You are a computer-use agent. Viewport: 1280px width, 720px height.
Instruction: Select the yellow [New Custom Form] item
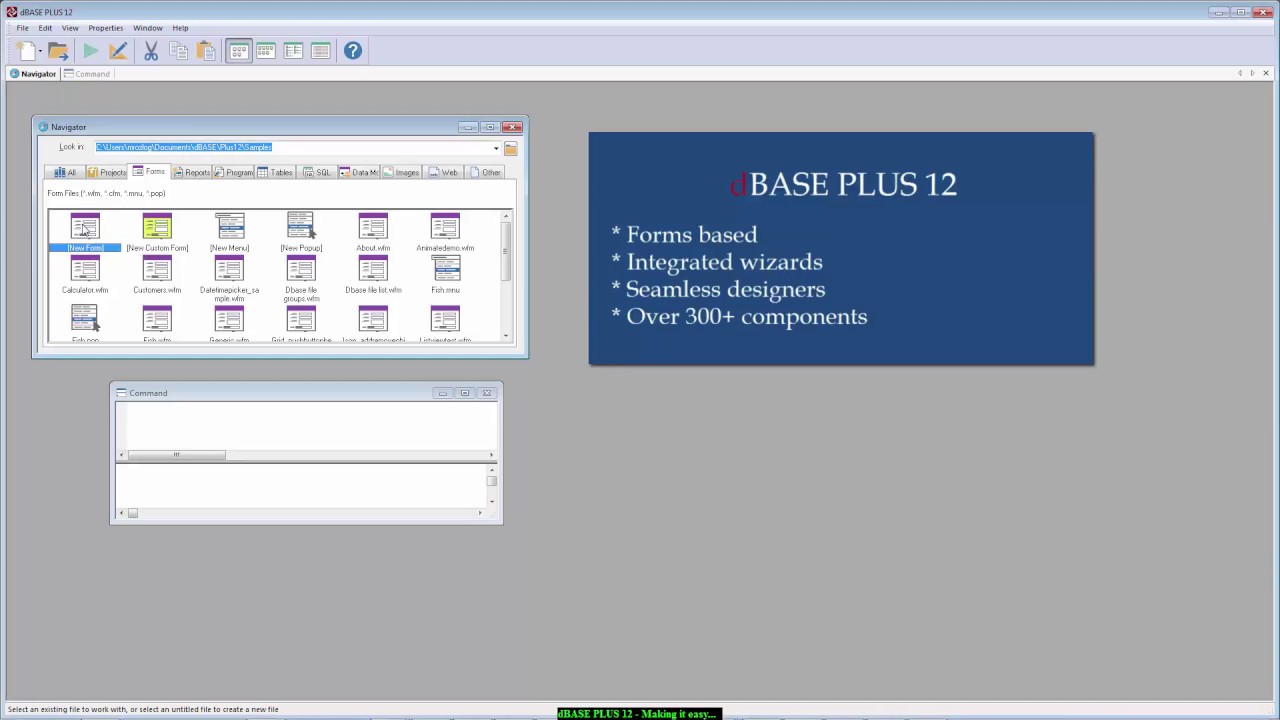pos(157,233)
